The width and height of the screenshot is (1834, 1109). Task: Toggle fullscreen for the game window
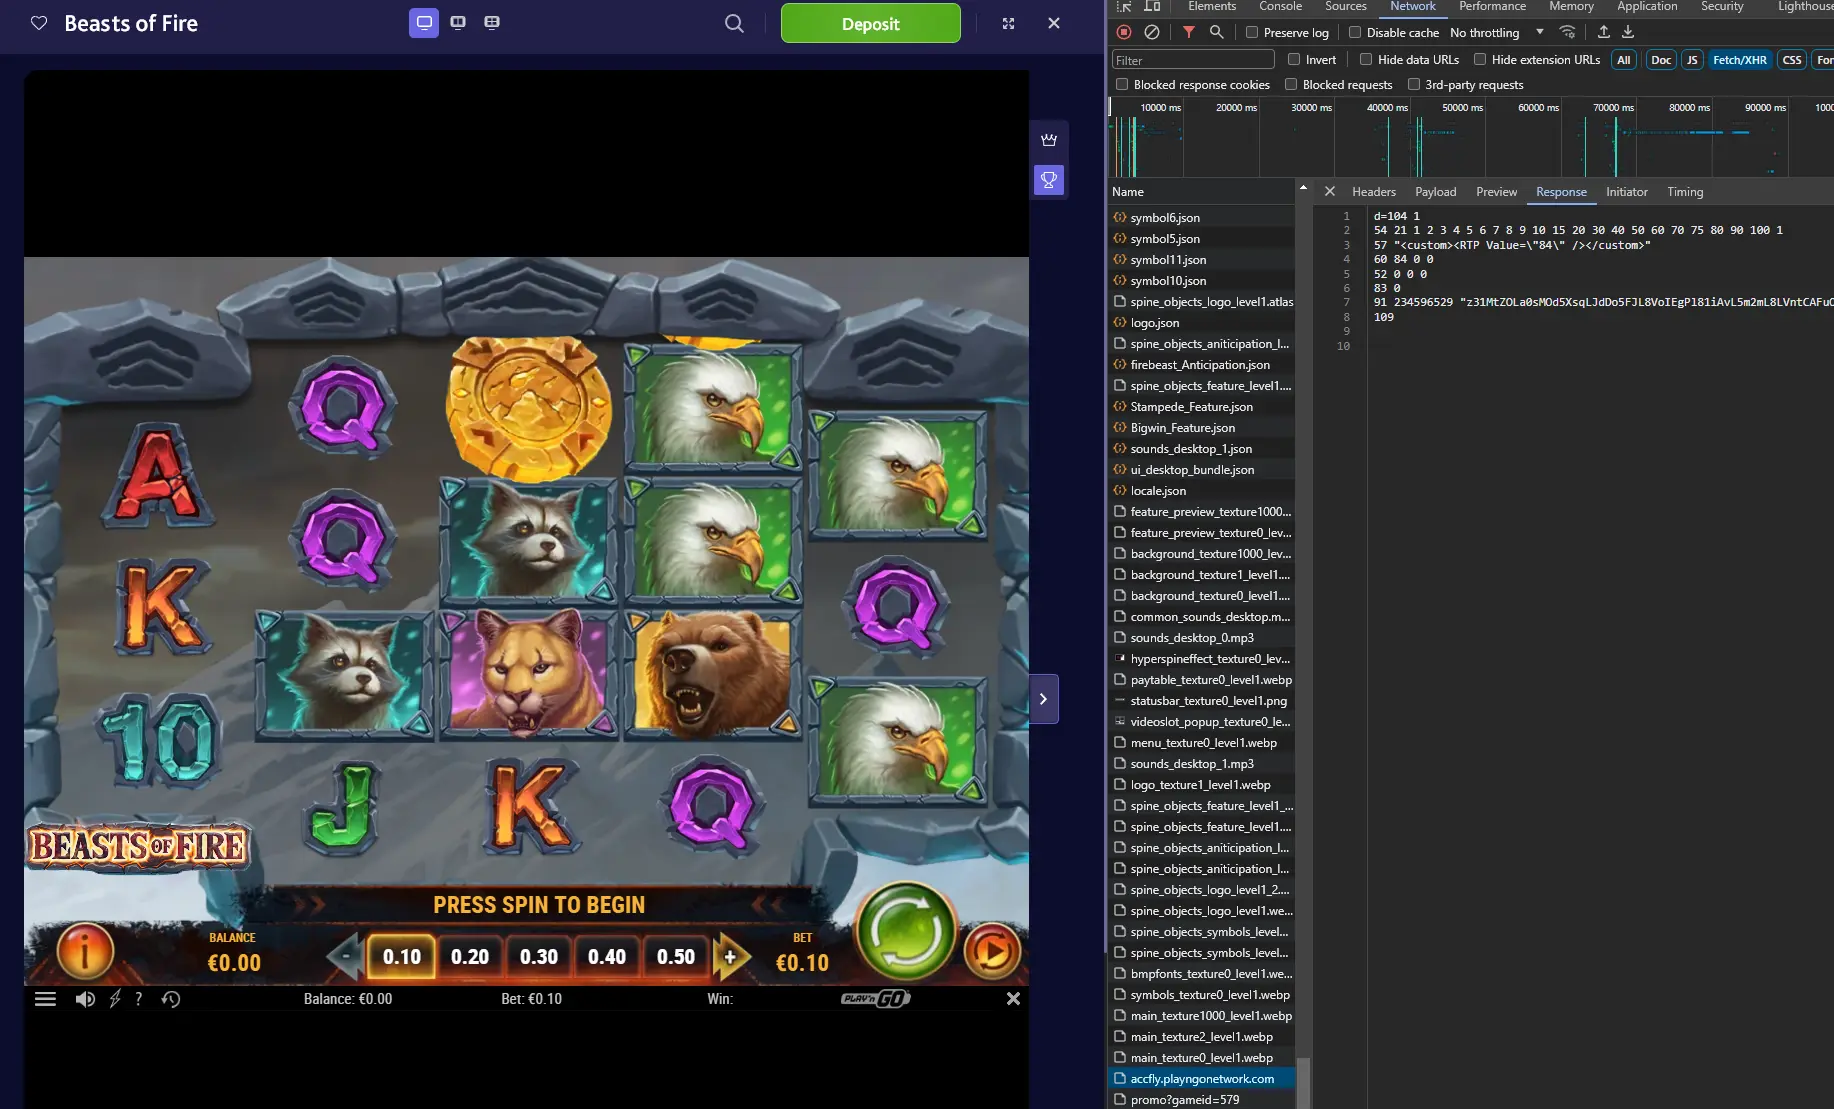click(x=1008, y=23)
